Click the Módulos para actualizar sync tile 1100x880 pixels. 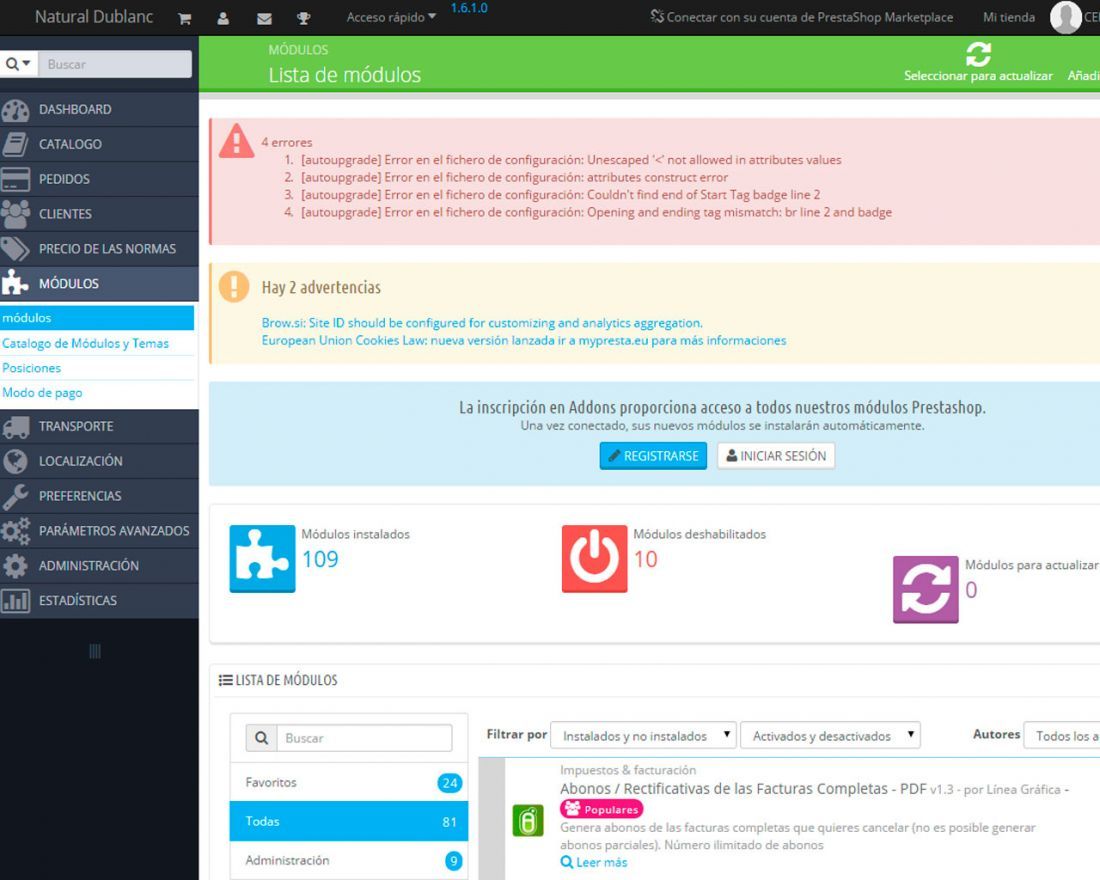tap(925, 589)
